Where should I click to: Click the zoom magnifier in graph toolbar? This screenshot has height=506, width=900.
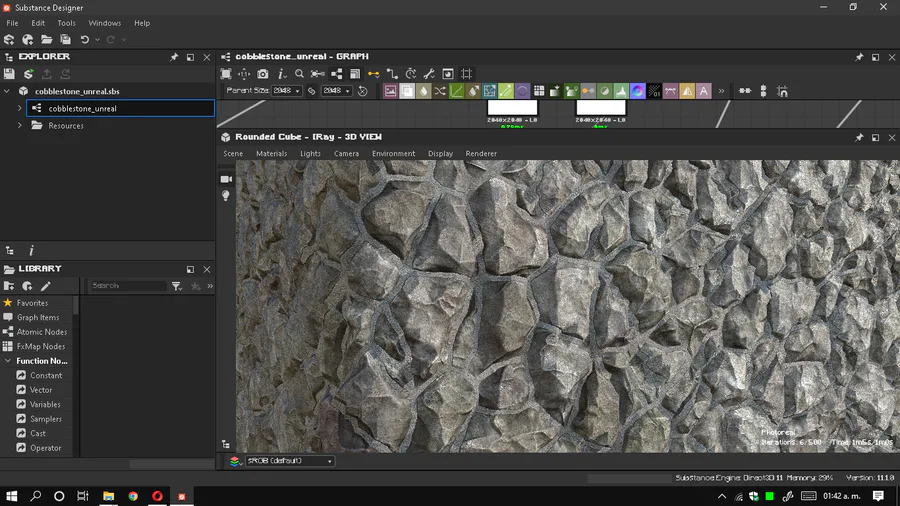coord(299,74)
